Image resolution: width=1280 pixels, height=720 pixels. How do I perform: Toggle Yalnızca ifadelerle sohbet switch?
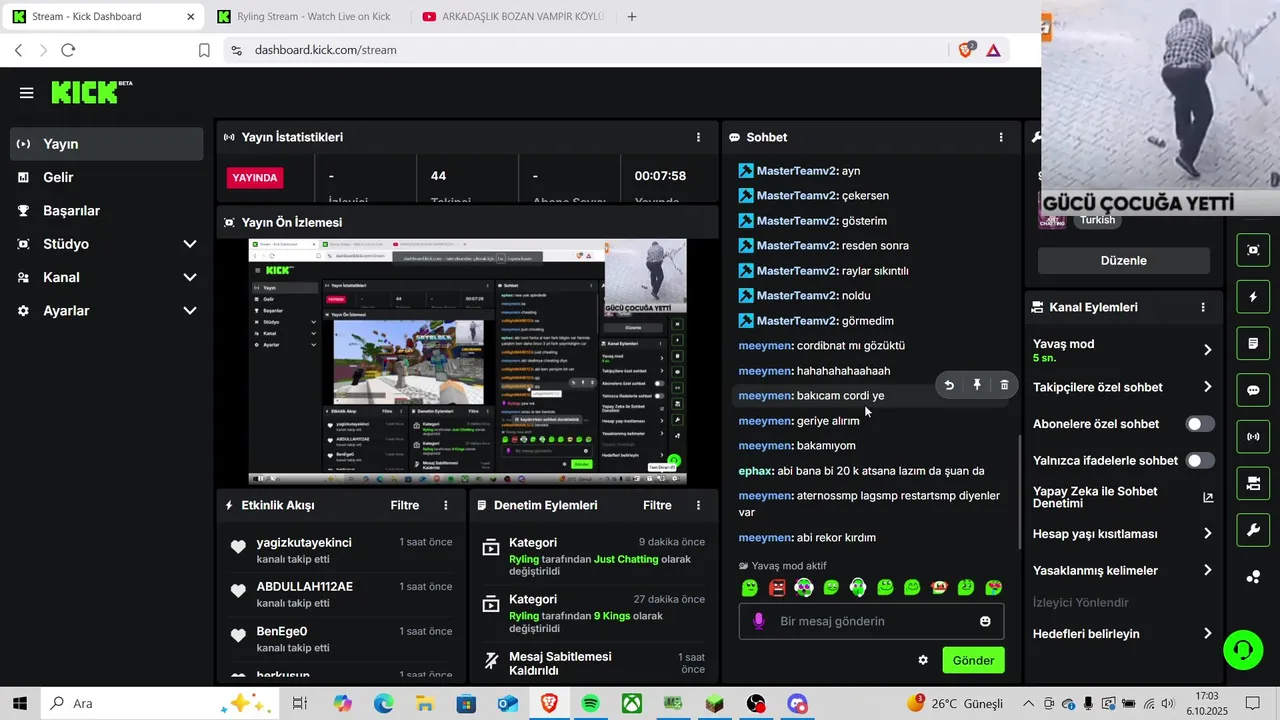(1200, 461)
